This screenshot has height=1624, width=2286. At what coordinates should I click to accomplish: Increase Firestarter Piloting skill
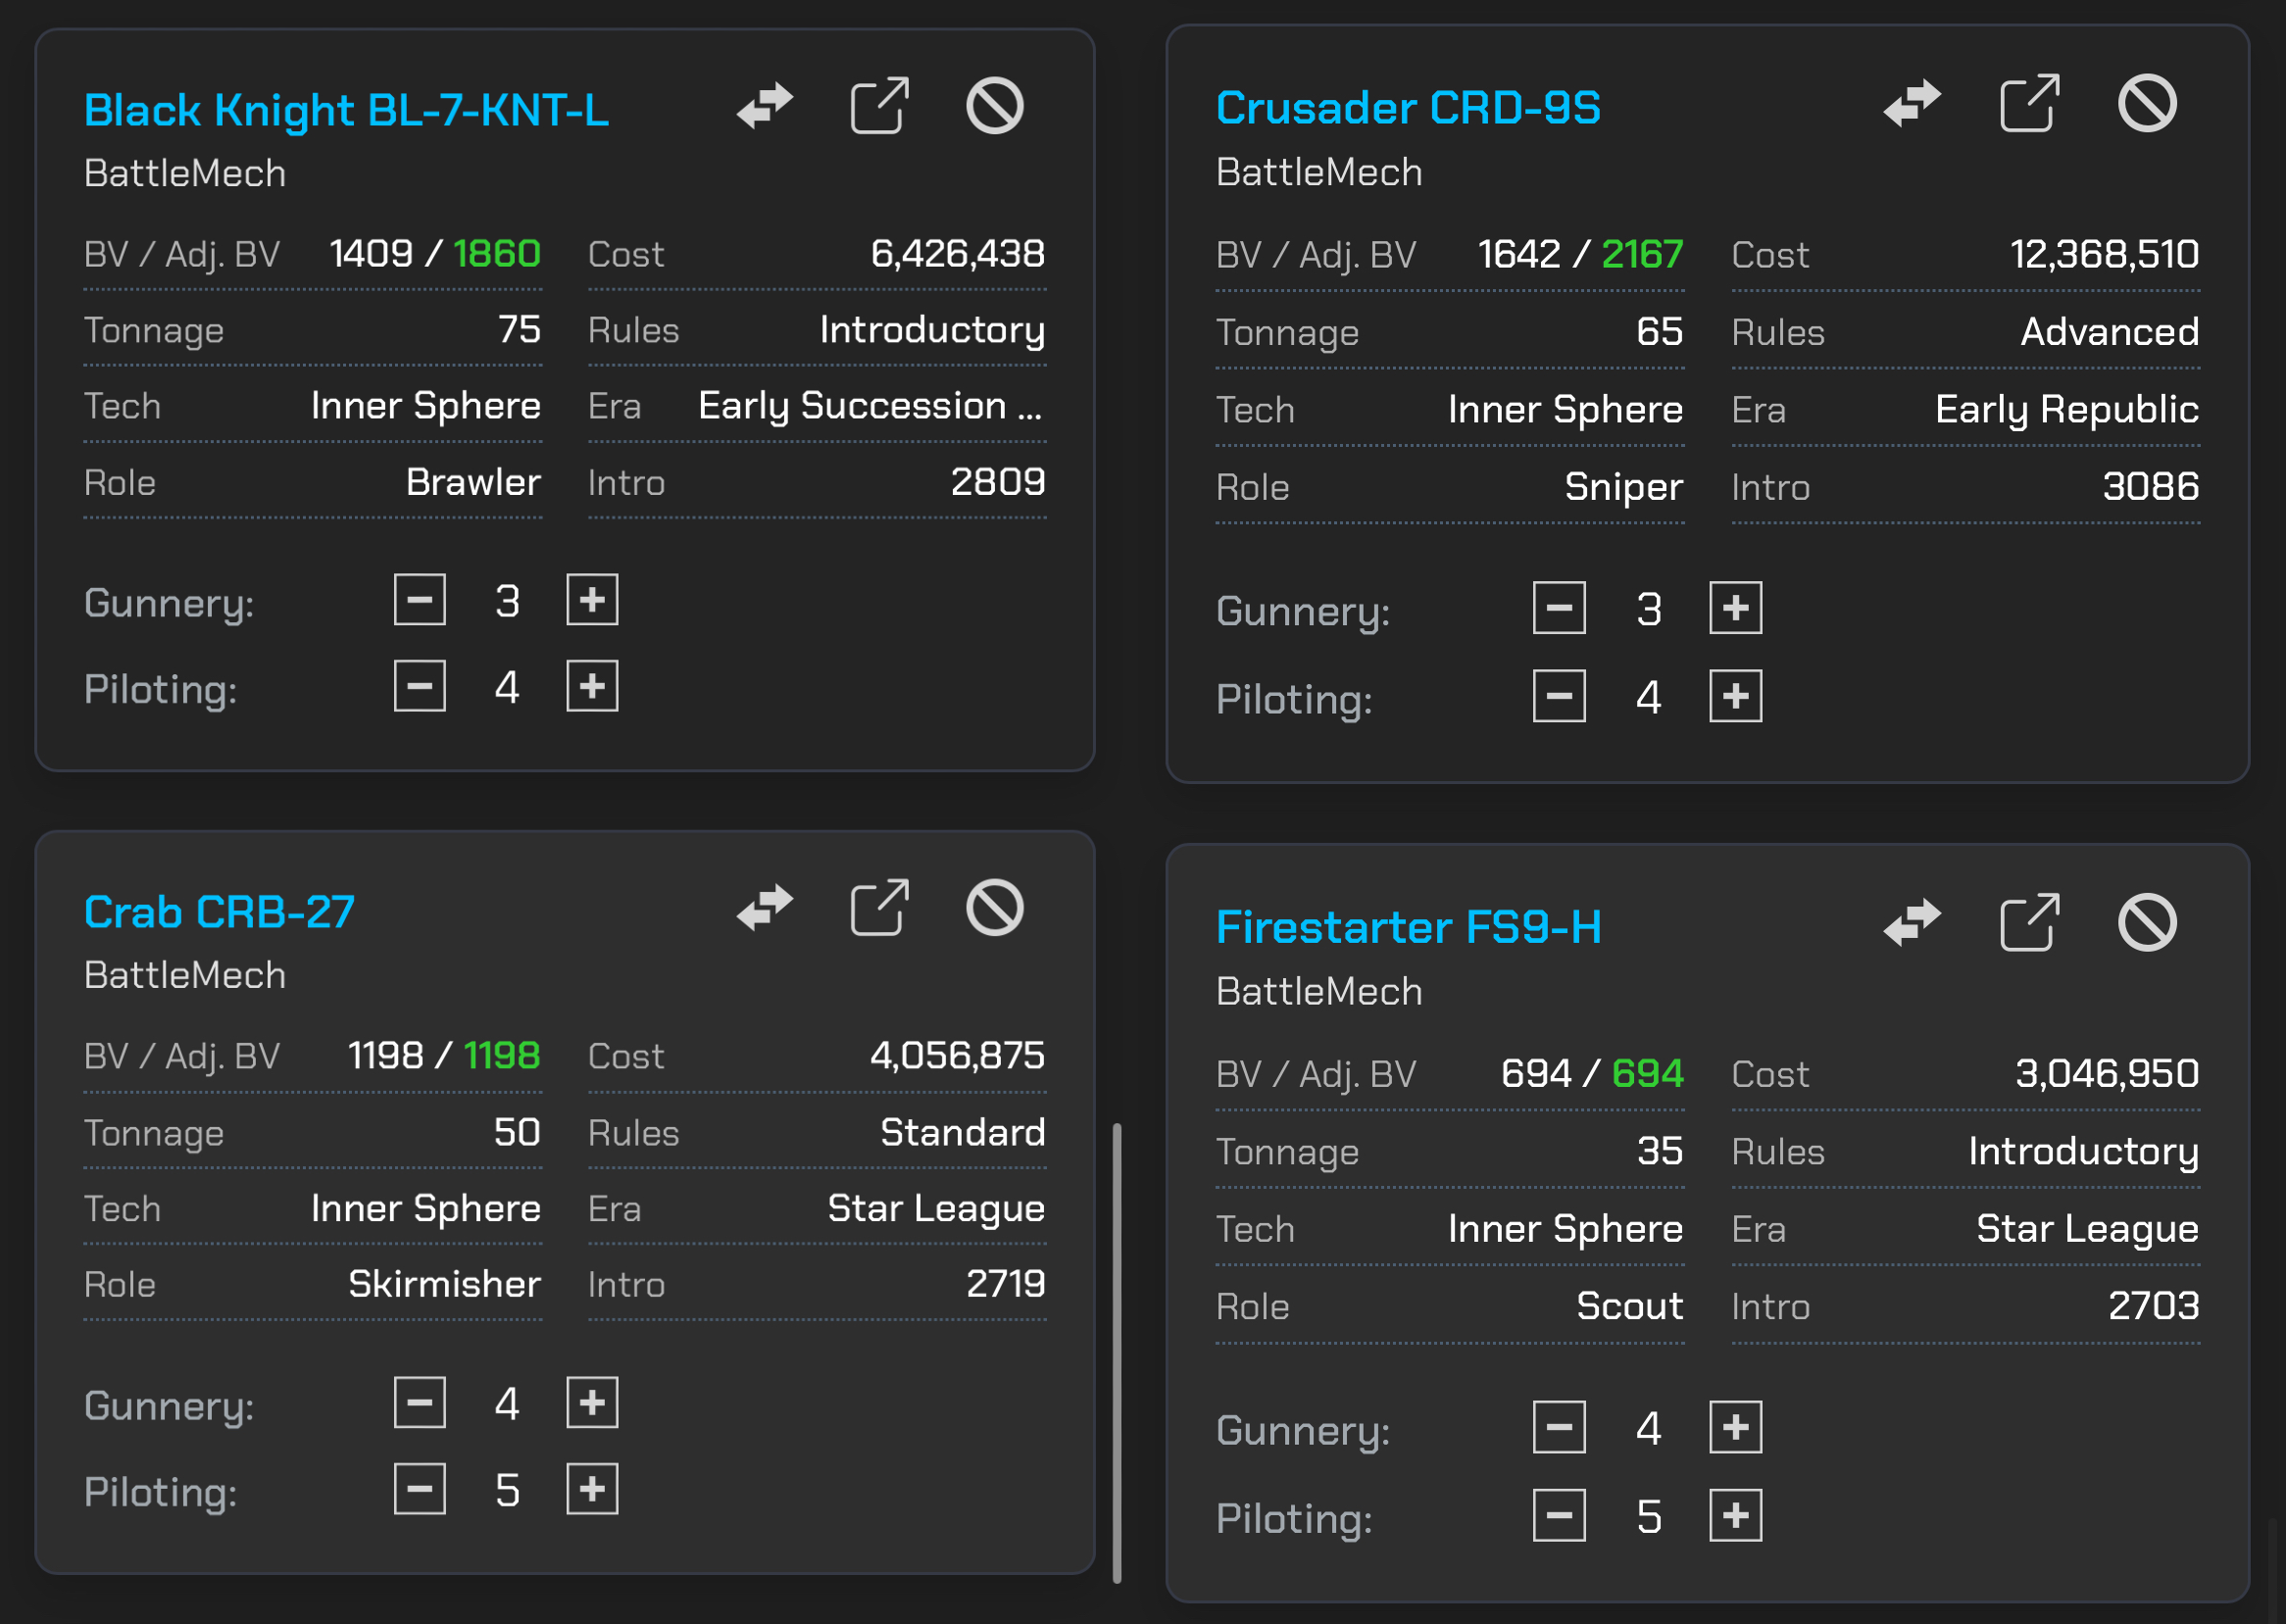[x=1736, y=1516]
